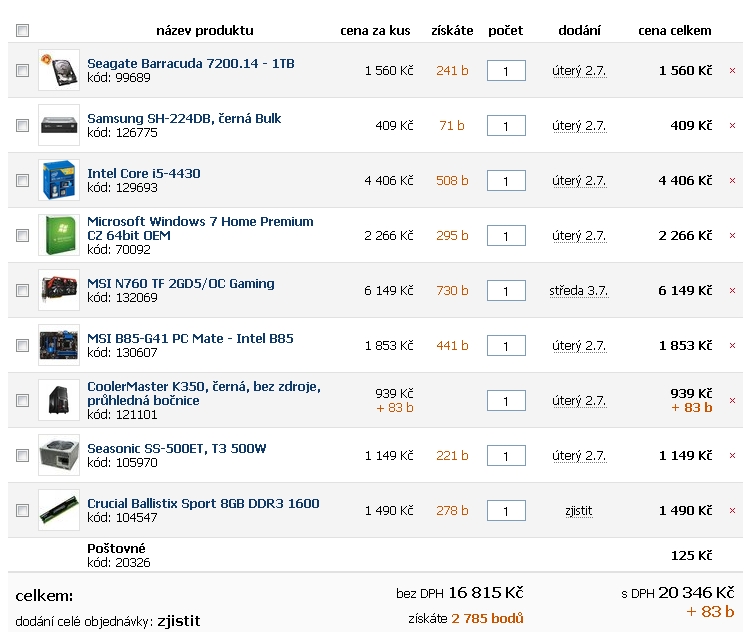Viewport: 746px width, 632px height.
Task: Remove Crucial Ballistix RAM with red X
Action: point(732,510)
